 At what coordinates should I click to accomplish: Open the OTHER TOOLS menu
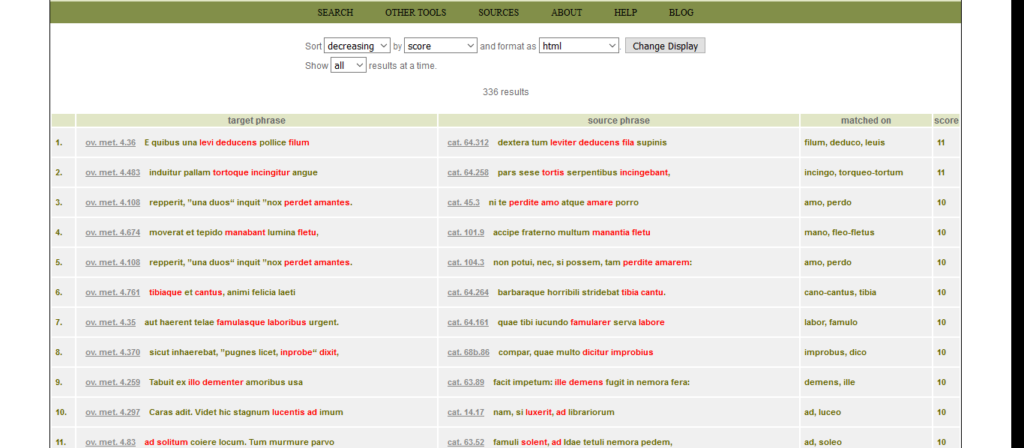pos(415,13)
